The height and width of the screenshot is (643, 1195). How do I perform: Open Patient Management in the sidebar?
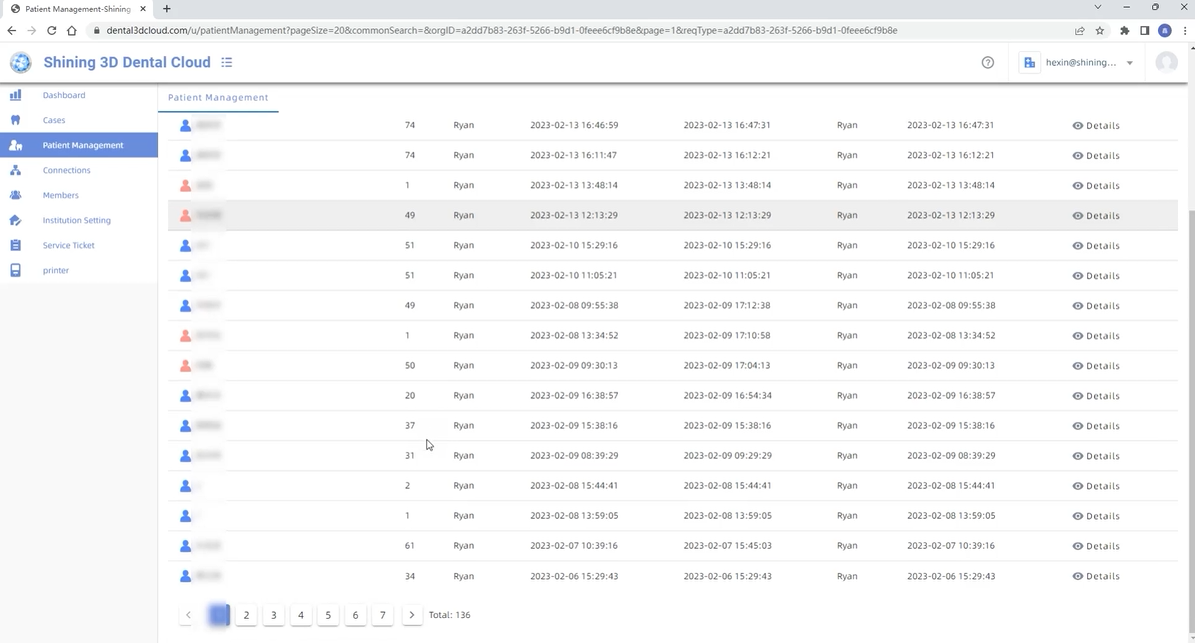point(82,145)
